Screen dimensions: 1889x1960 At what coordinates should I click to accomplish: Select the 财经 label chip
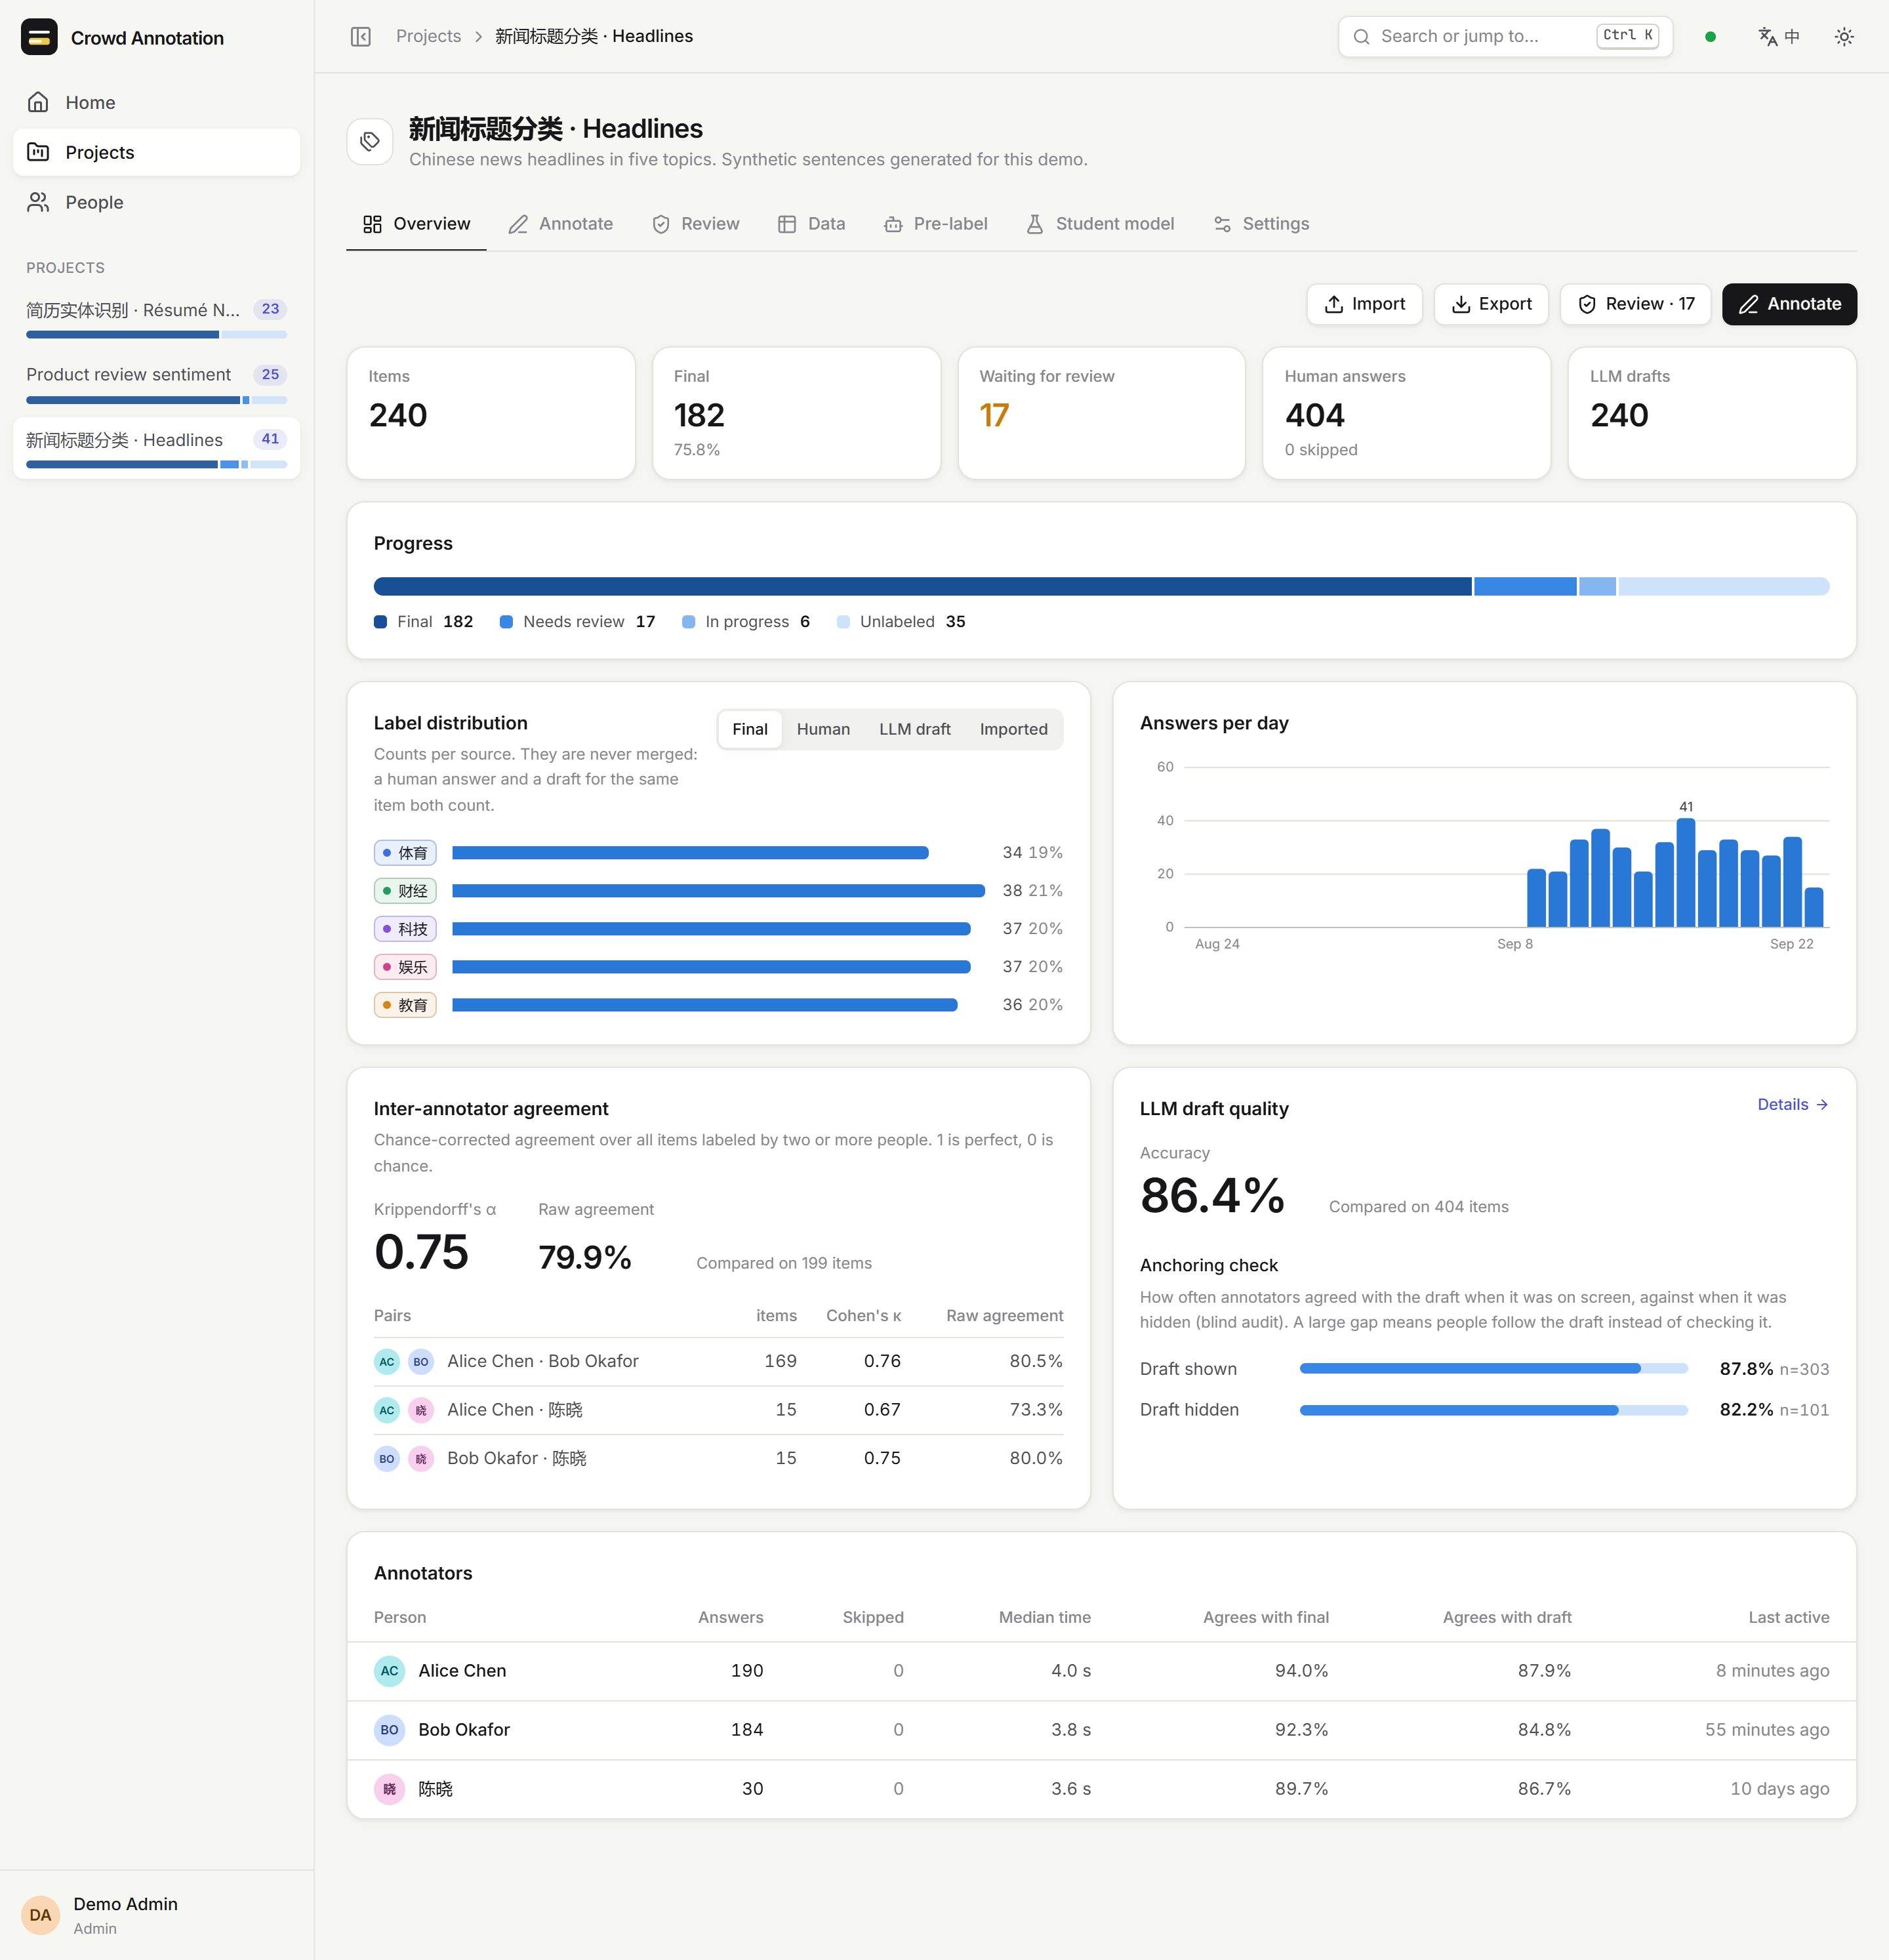point(405,891)
